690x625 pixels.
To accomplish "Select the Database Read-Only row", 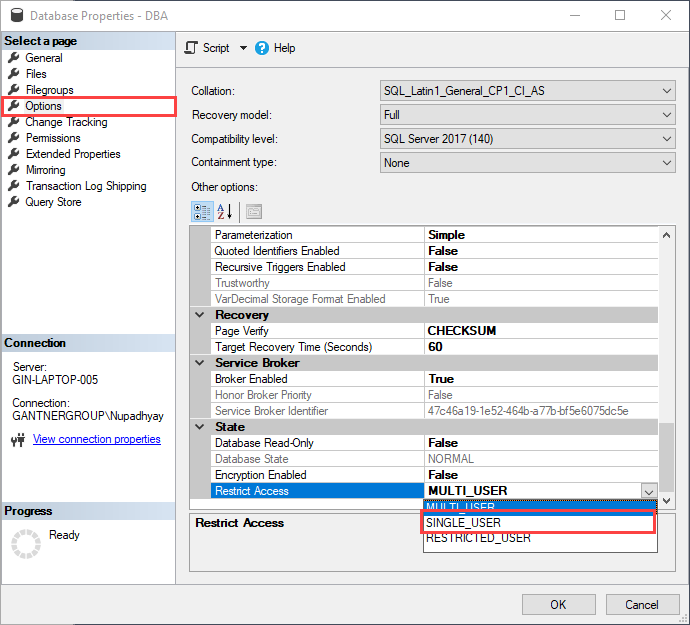I will (434, 443).
